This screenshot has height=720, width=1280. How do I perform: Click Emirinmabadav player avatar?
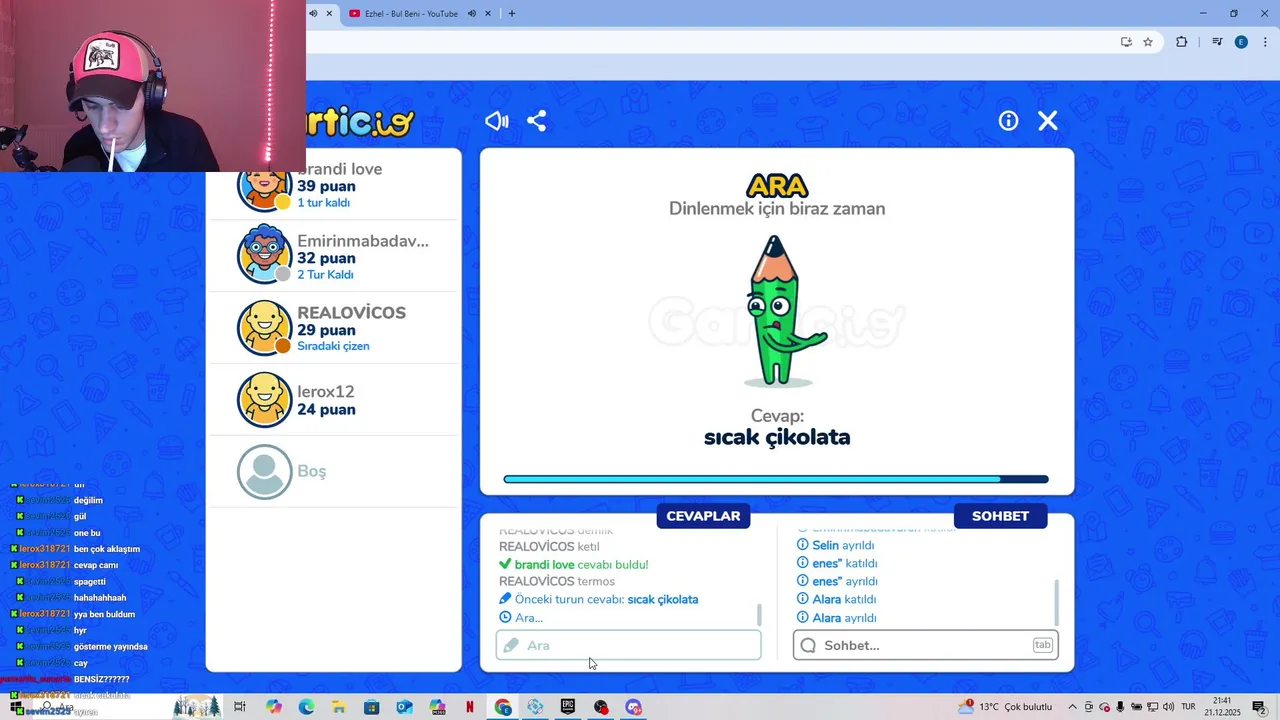pos(264,255)
